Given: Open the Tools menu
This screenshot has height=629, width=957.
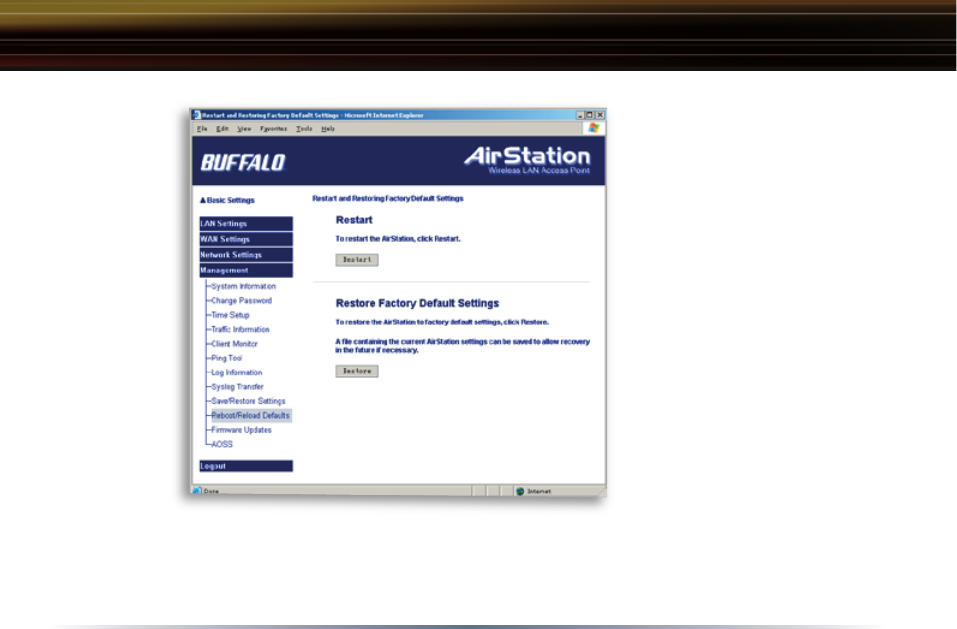Looking at the screenshot, I should click(x=304, y=129).
